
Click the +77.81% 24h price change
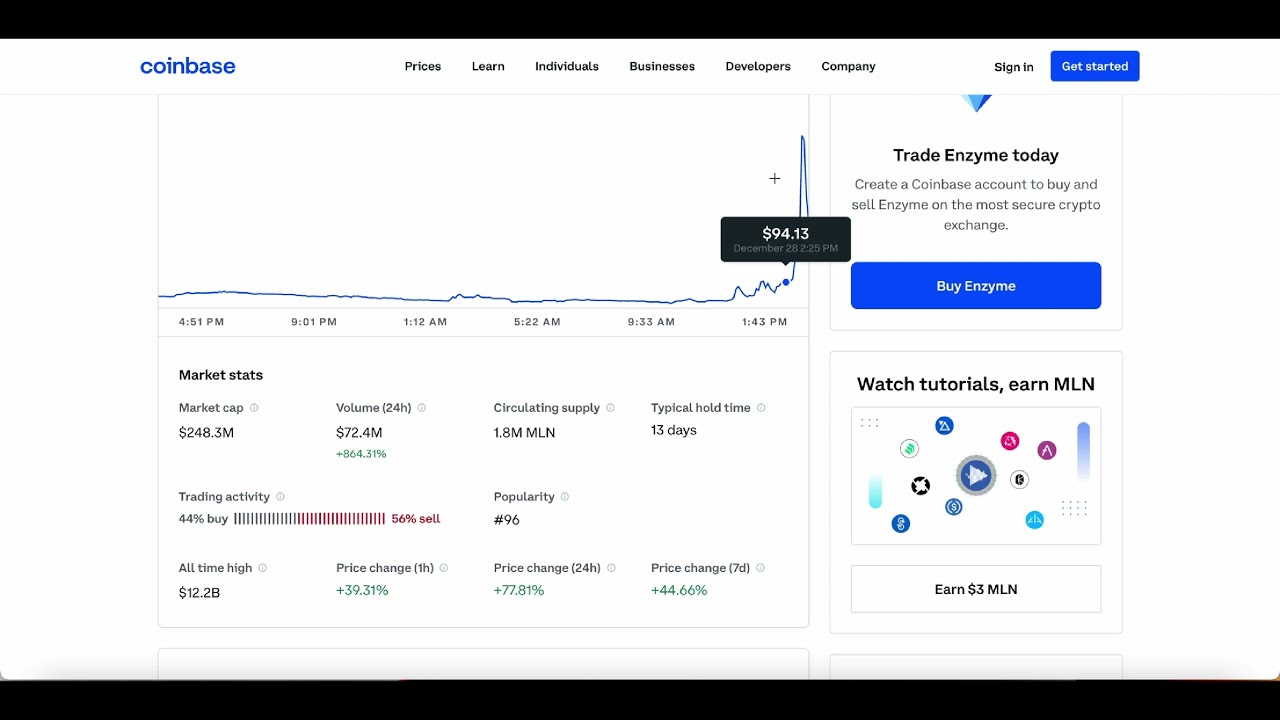[519, 591]
